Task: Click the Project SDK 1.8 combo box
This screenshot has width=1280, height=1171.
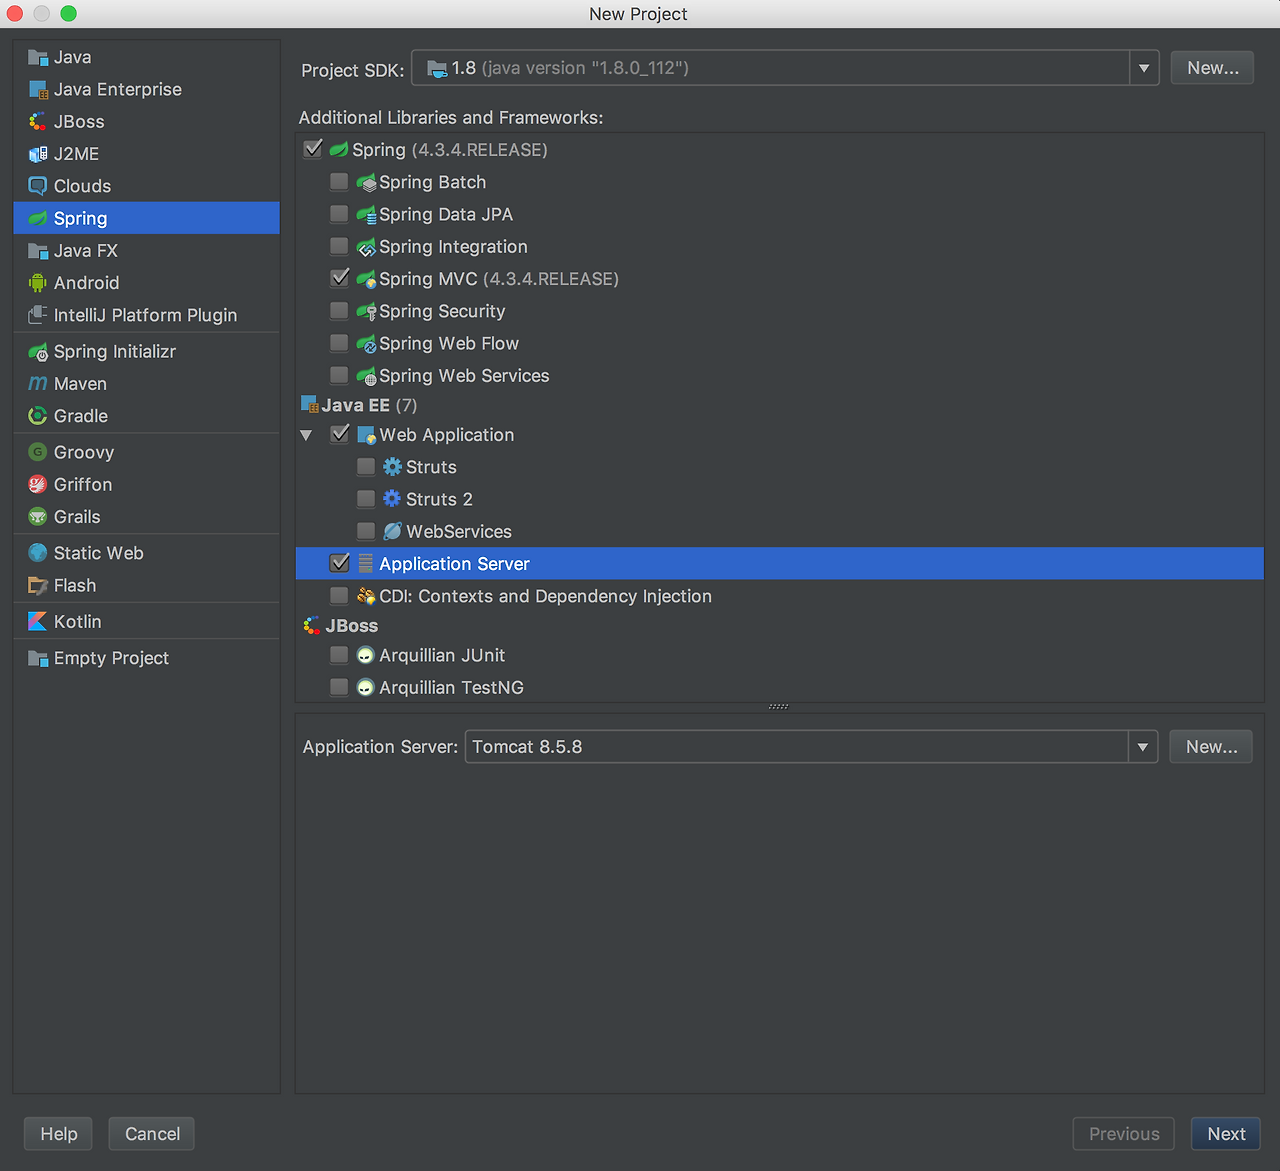Action: click(785, 68)
